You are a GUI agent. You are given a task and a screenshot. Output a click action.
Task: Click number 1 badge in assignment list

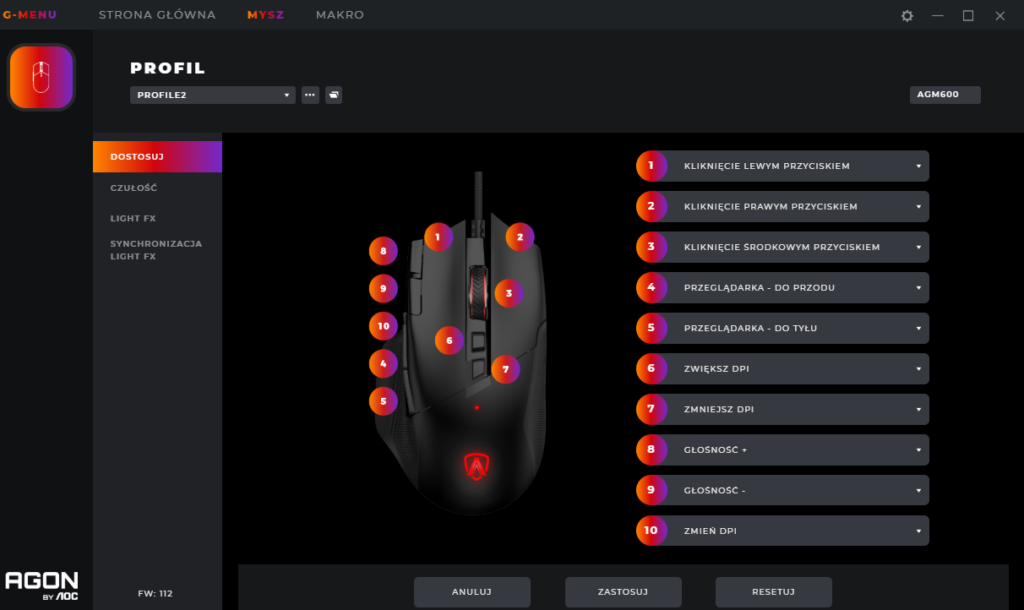(x=651, y=166)
